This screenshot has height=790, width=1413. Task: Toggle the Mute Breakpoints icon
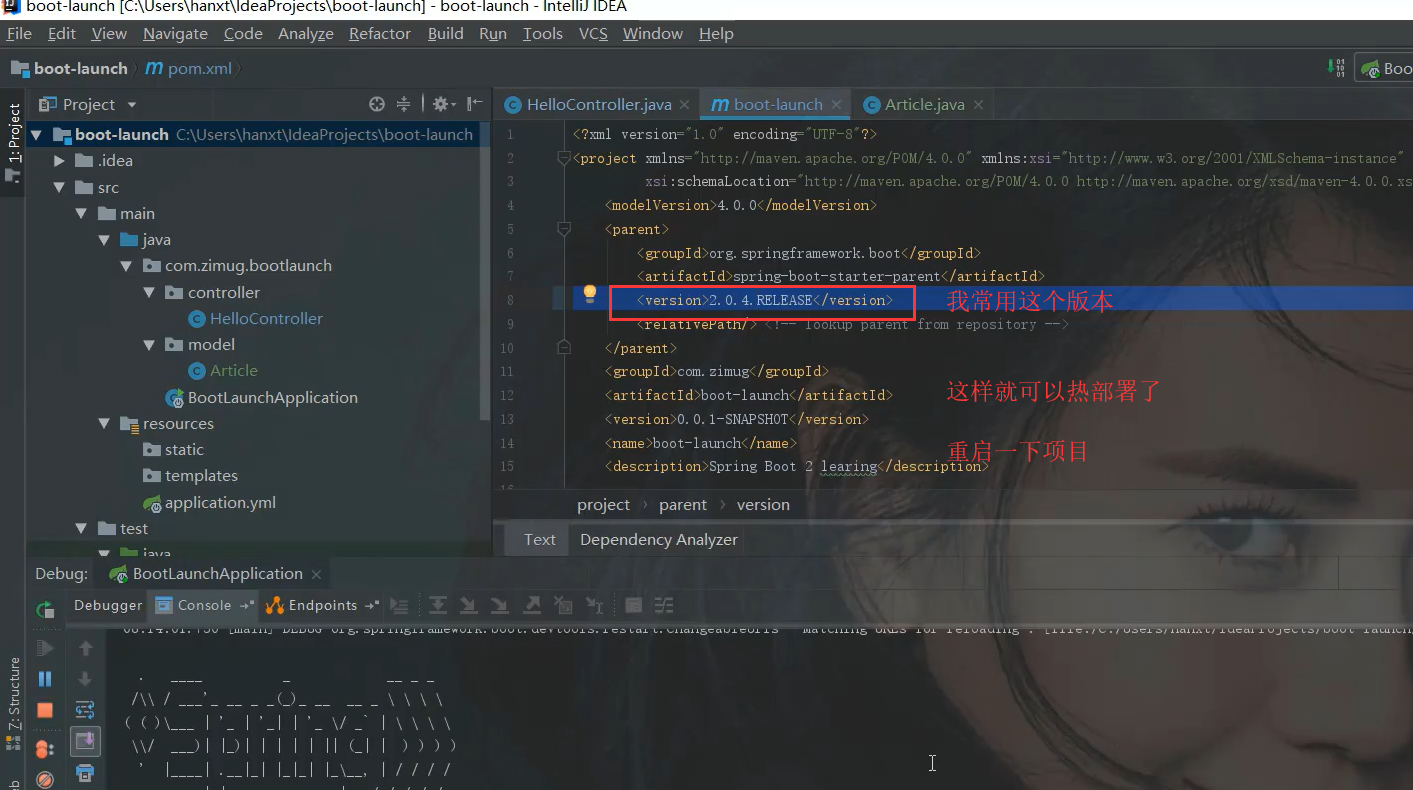tap(45, 779)
